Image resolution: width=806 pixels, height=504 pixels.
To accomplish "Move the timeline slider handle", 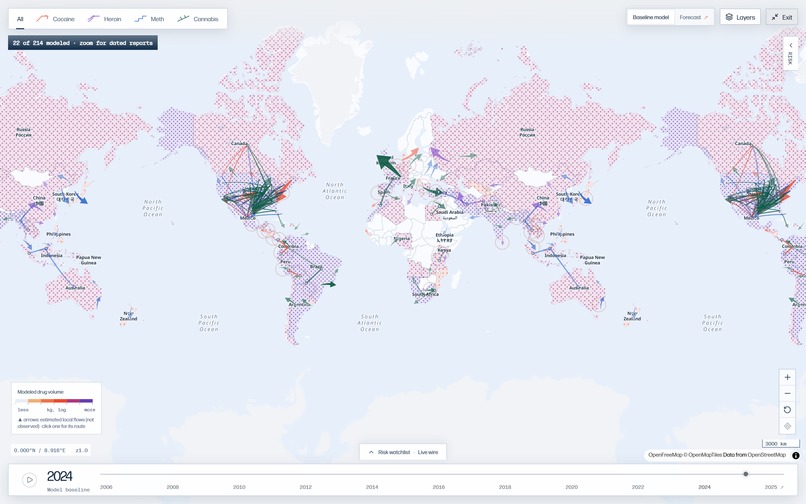I will pyautogui.click(x=745, y=474).
